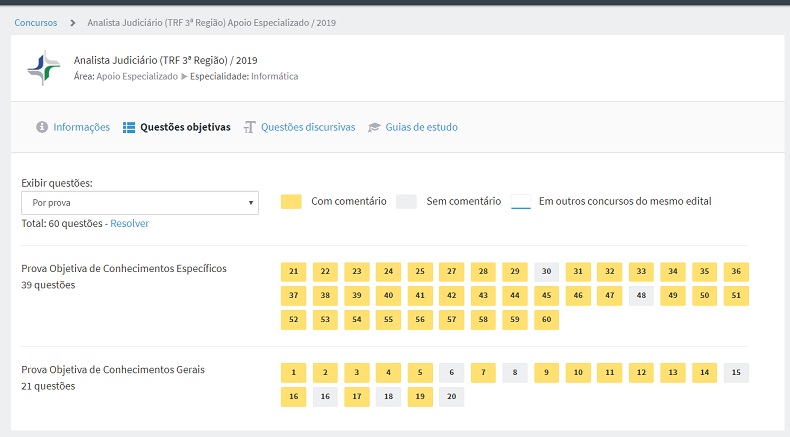Screen dimensions: 790x437
Task: Open the Guias de estudo tab
Action: coord(421,127)
